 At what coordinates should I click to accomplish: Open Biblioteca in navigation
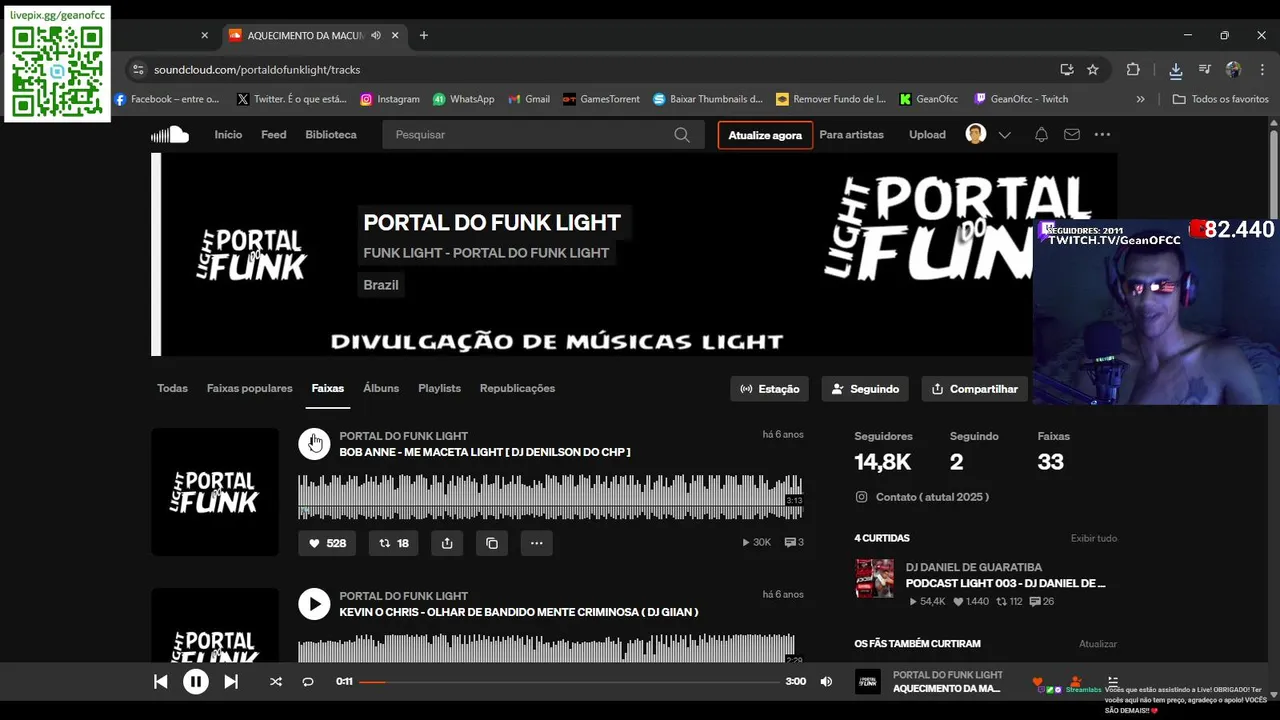331,135
